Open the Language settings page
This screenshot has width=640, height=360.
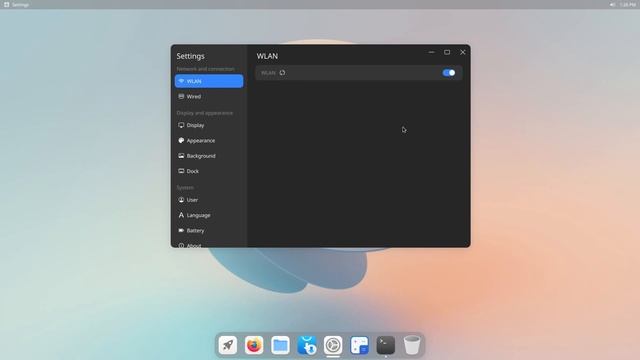tap(209, 215)
